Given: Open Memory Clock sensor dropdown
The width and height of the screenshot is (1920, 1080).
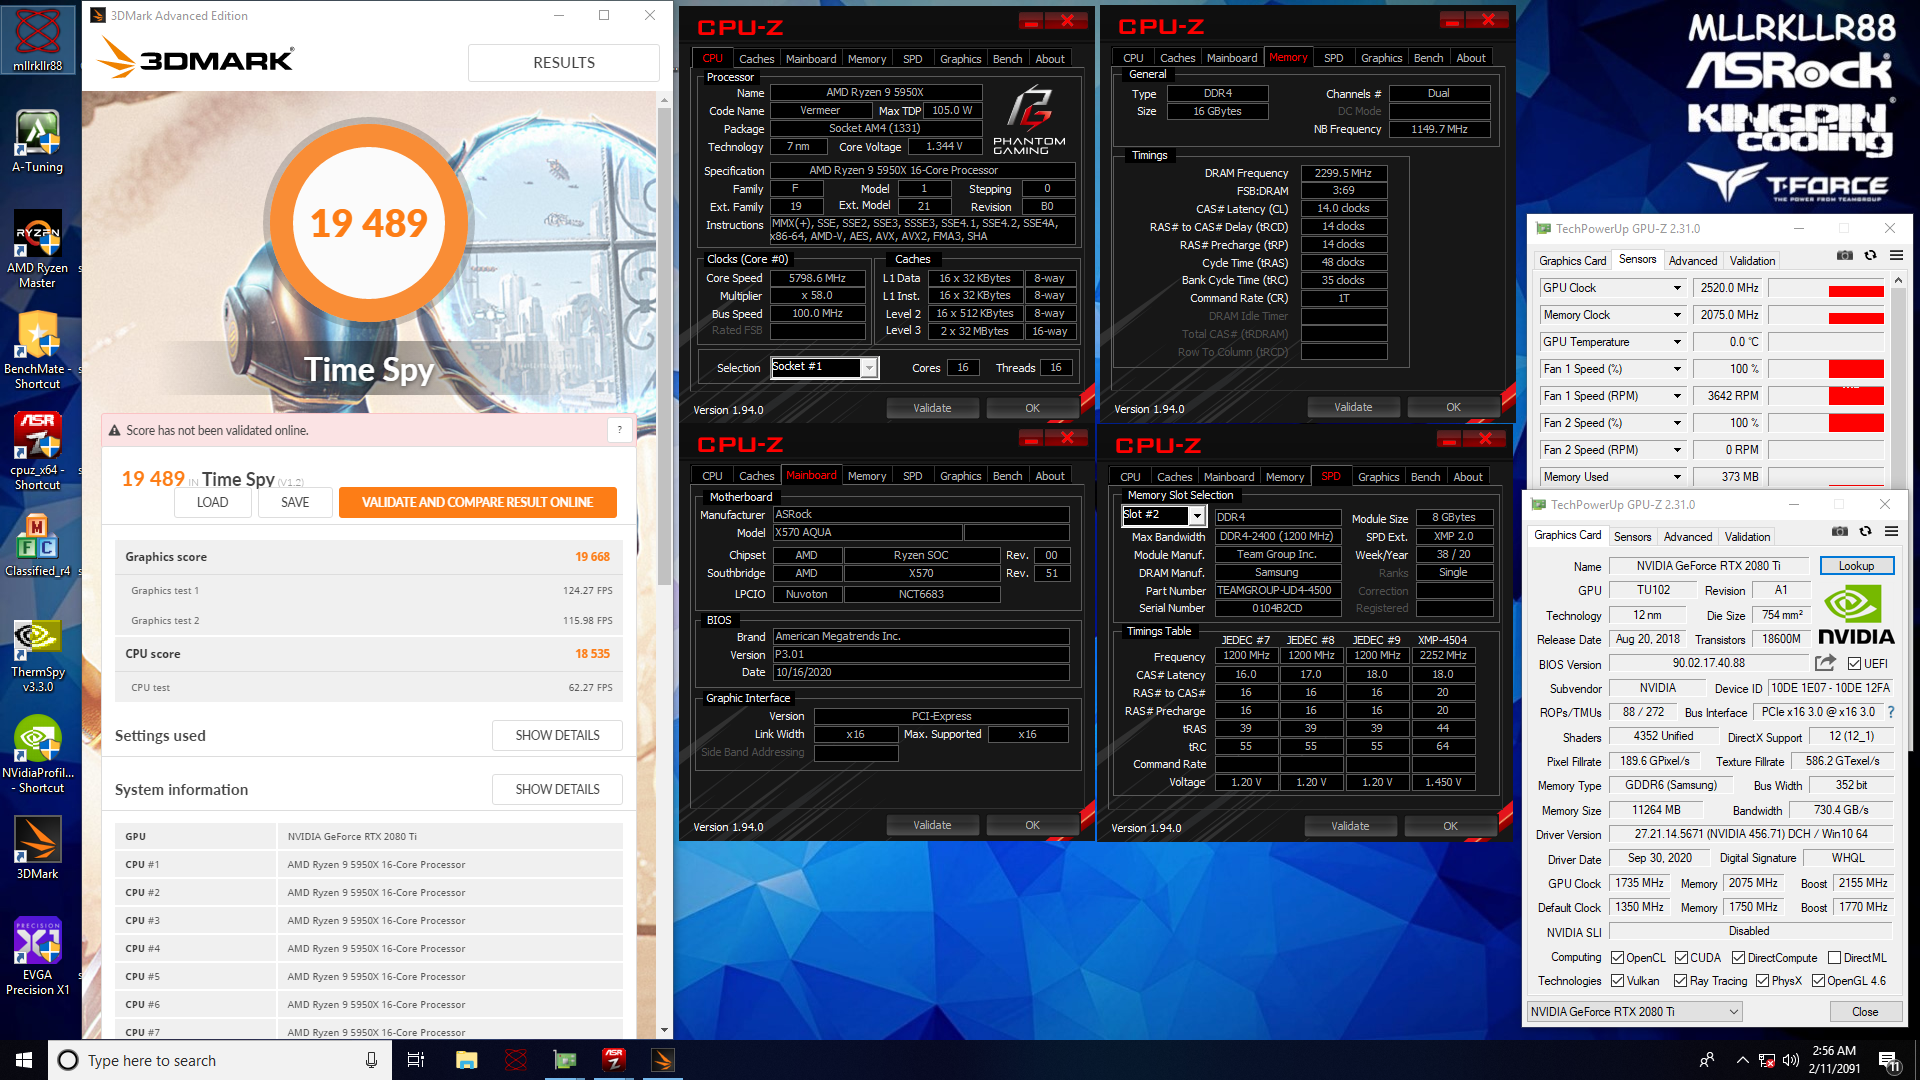Looking at the screenshot, I should [1677, 315].
